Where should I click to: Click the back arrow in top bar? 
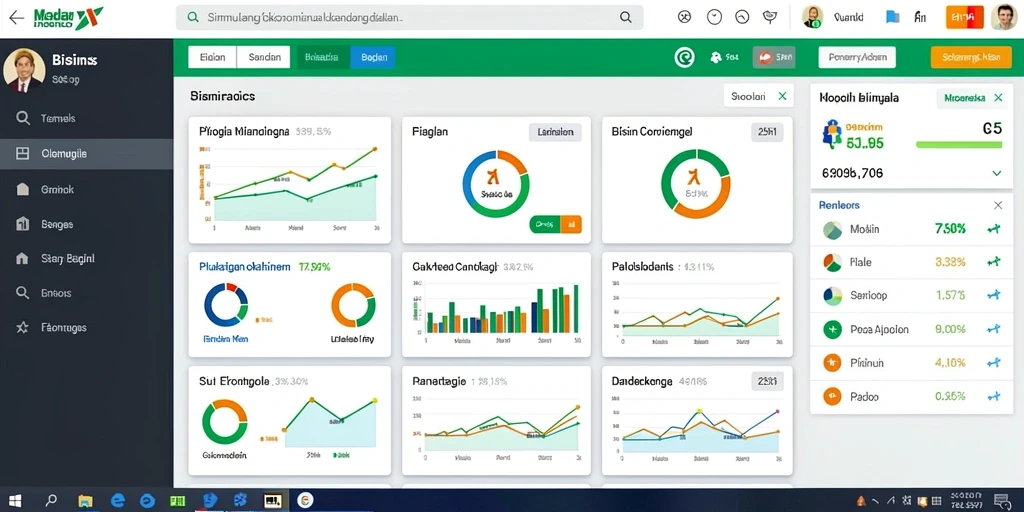(x=16, y=18)
